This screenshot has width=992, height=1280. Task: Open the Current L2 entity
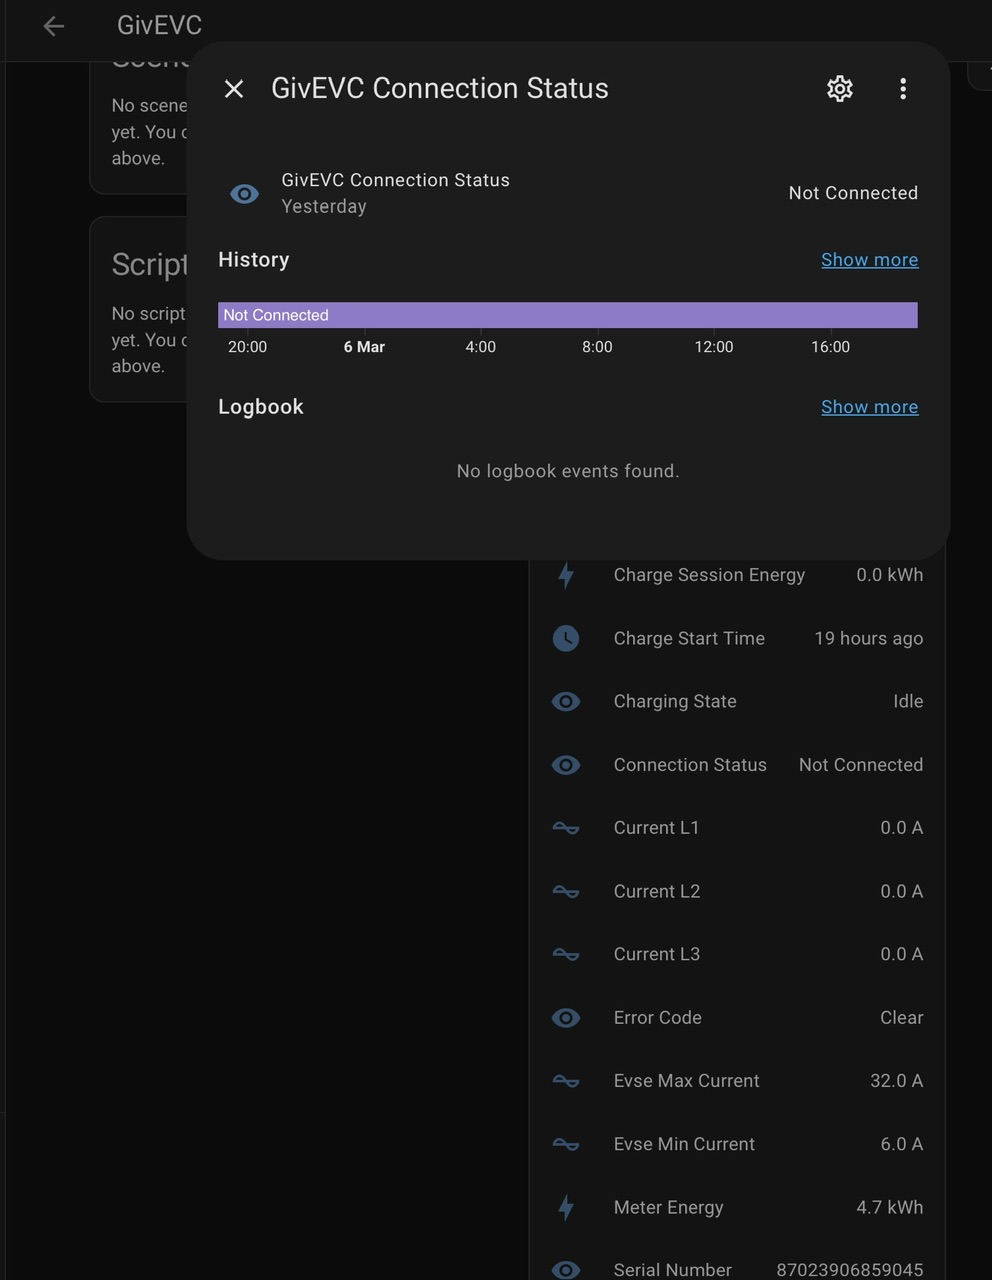[657, 891]
